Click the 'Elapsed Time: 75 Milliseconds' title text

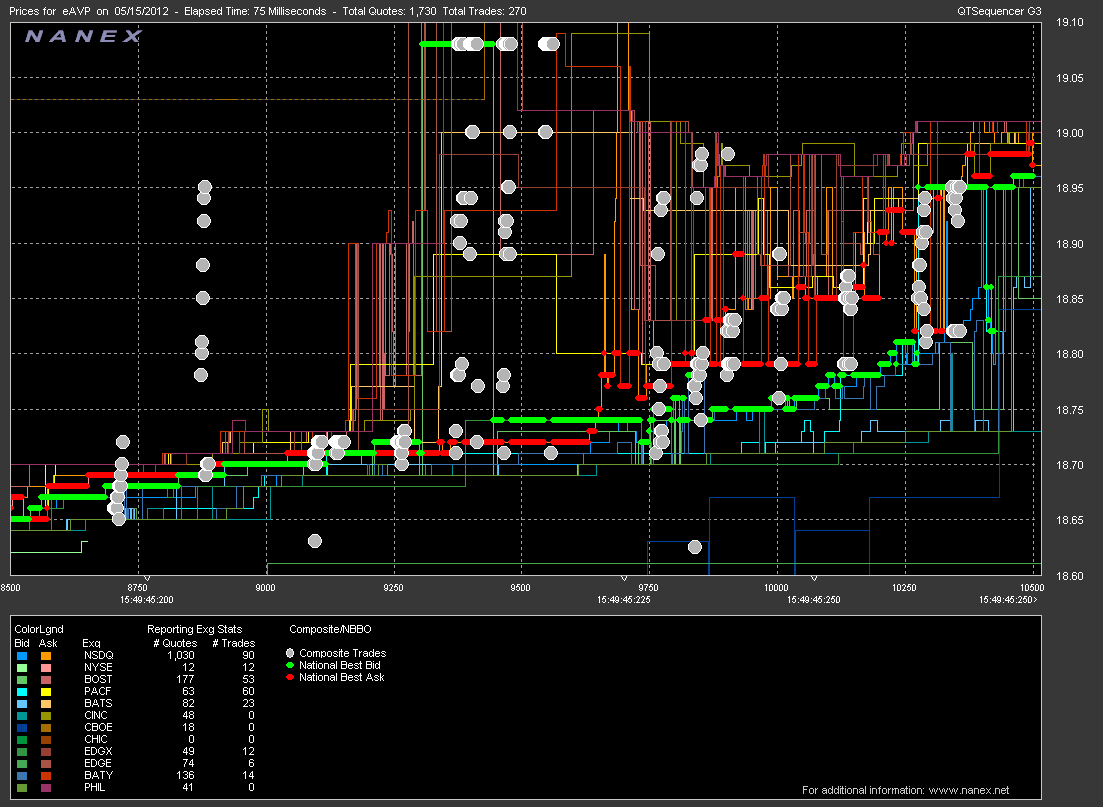(x=255, y=11)
